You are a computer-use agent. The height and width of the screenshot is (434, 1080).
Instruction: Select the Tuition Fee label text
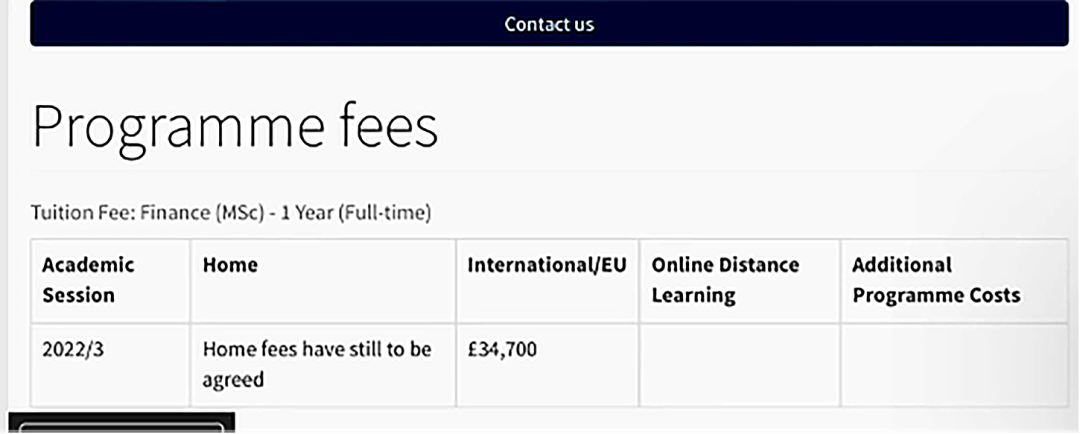coord(83,214)
